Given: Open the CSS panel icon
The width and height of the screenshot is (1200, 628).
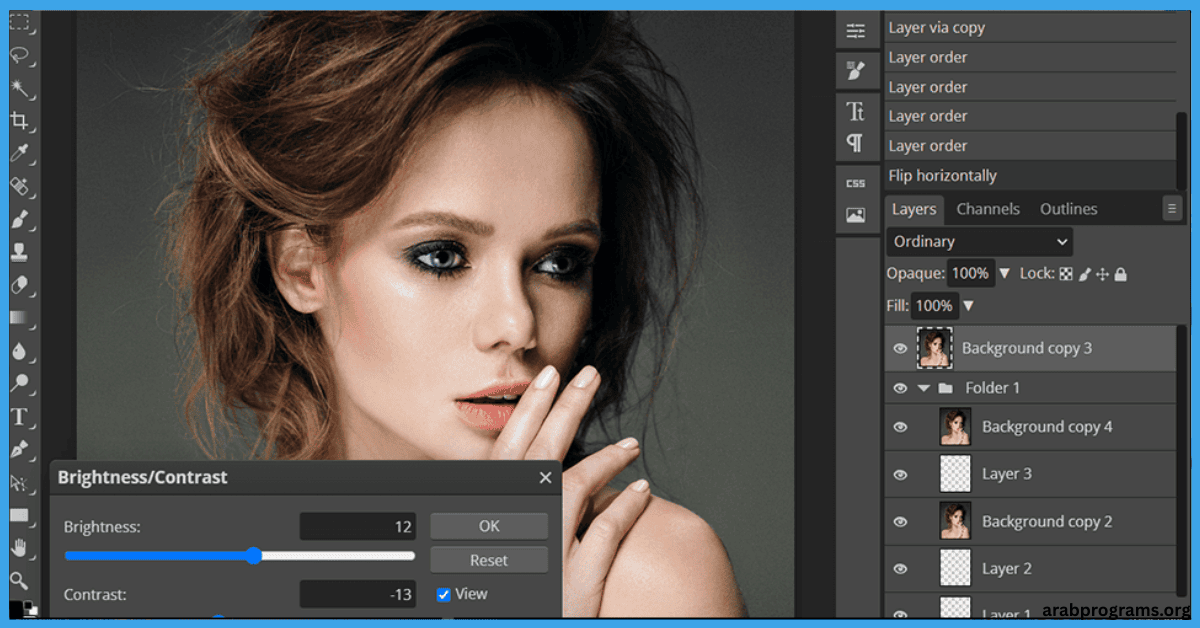Looking at the screenshot, I should 856,183.
